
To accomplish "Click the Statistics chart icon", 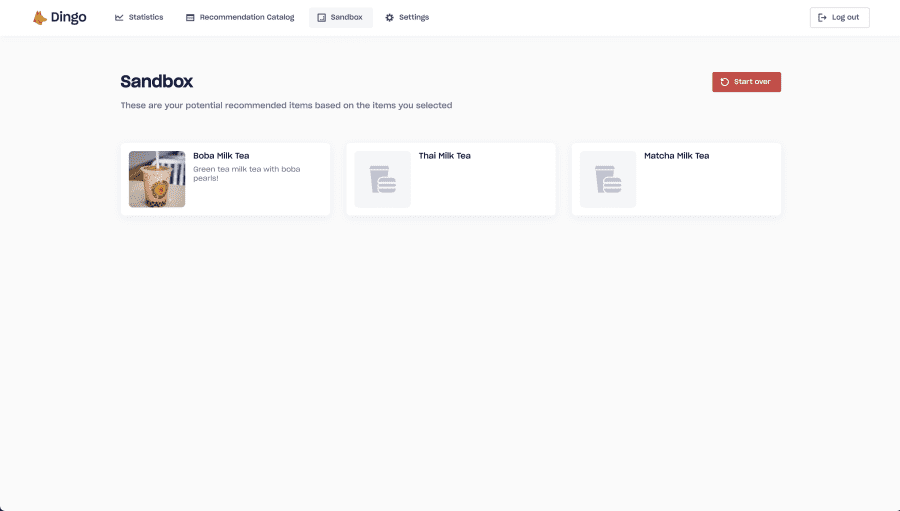I will coord(119,18).
